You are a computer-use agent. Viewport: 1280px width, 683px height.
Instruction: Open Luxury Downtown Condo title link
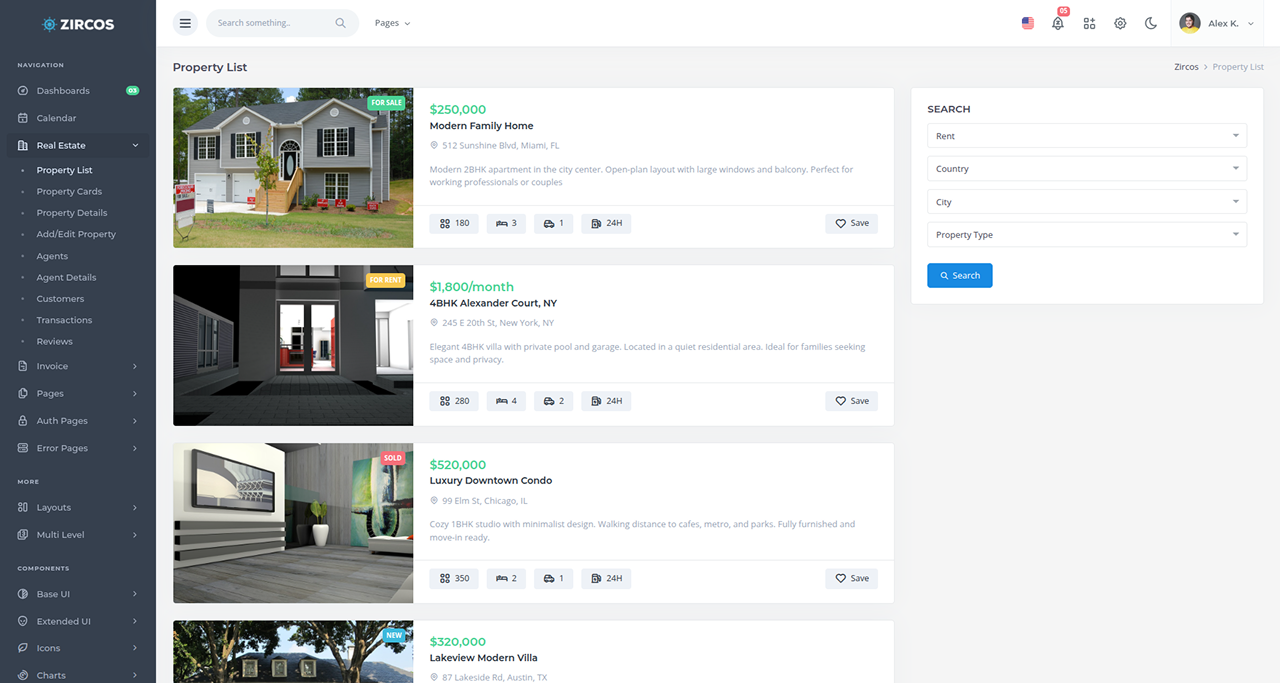(x=491, y=481)
